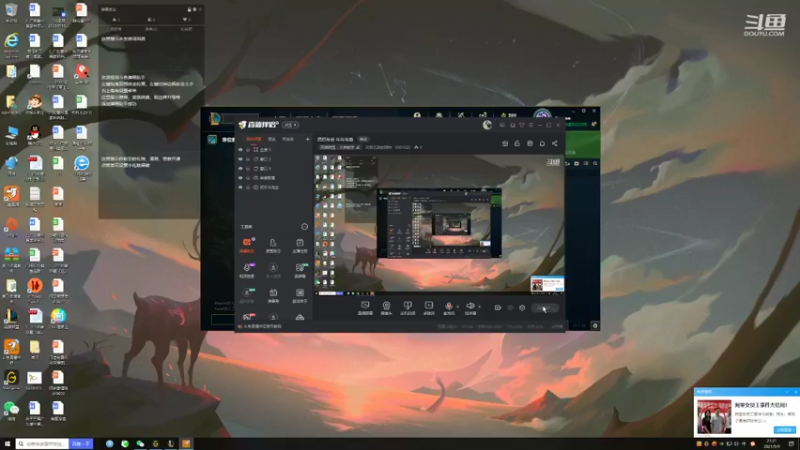The width and height of the screenshot is (800, 450).
Task: Hide the fourth source with its eye icon
Action: click(241, 178)
